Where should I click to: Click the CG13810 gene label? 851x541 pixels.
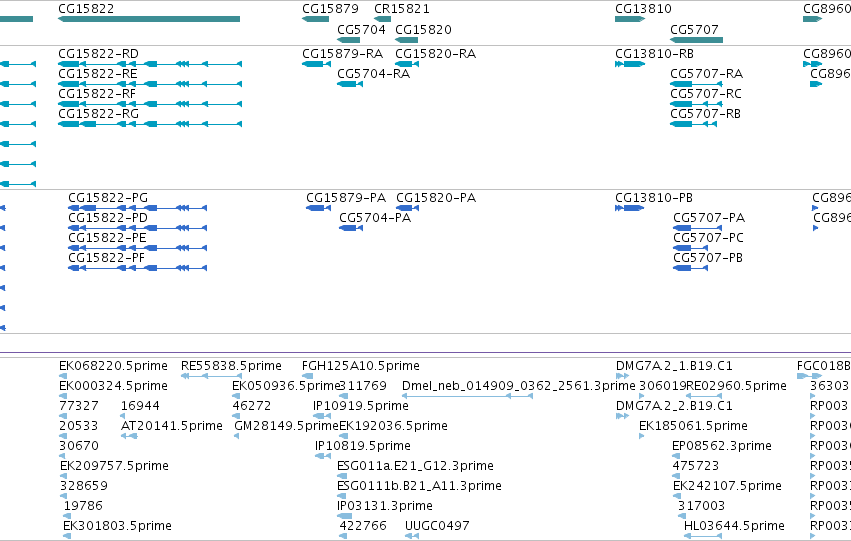pyautogui.click(x=643, y=9)
